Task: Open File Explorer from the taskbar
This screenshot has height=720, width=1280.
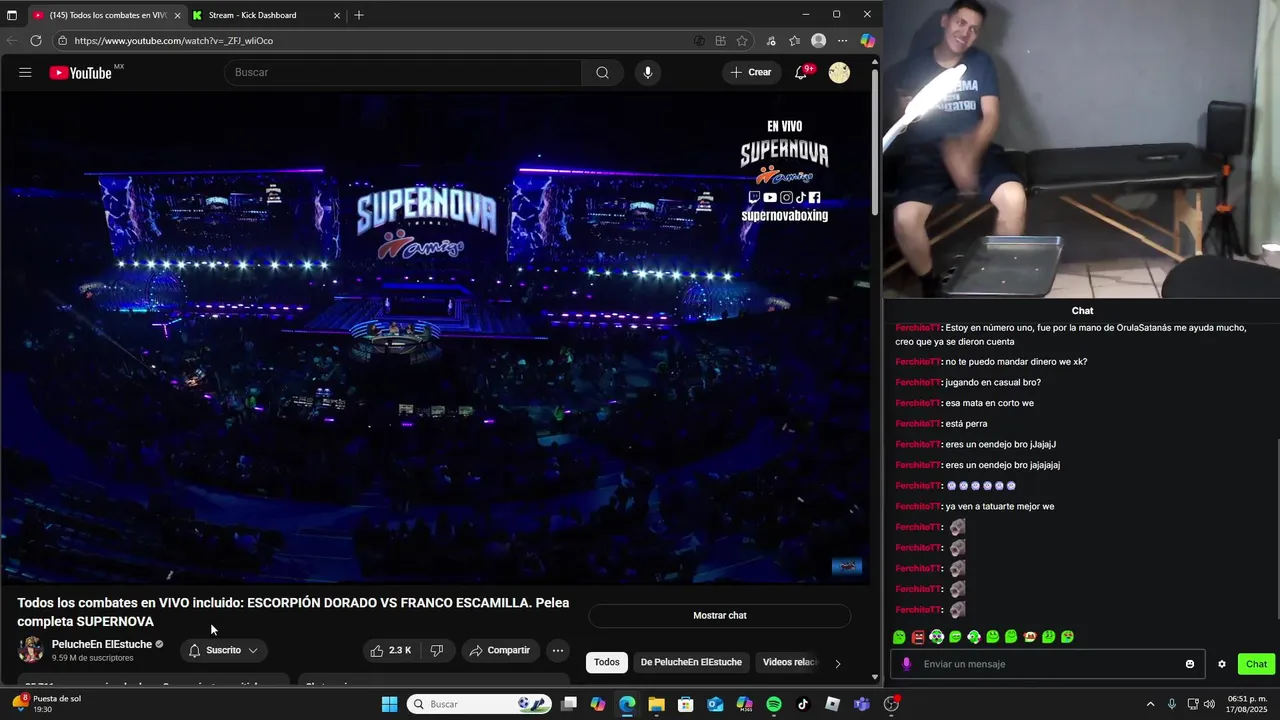Action: (656, 704)
